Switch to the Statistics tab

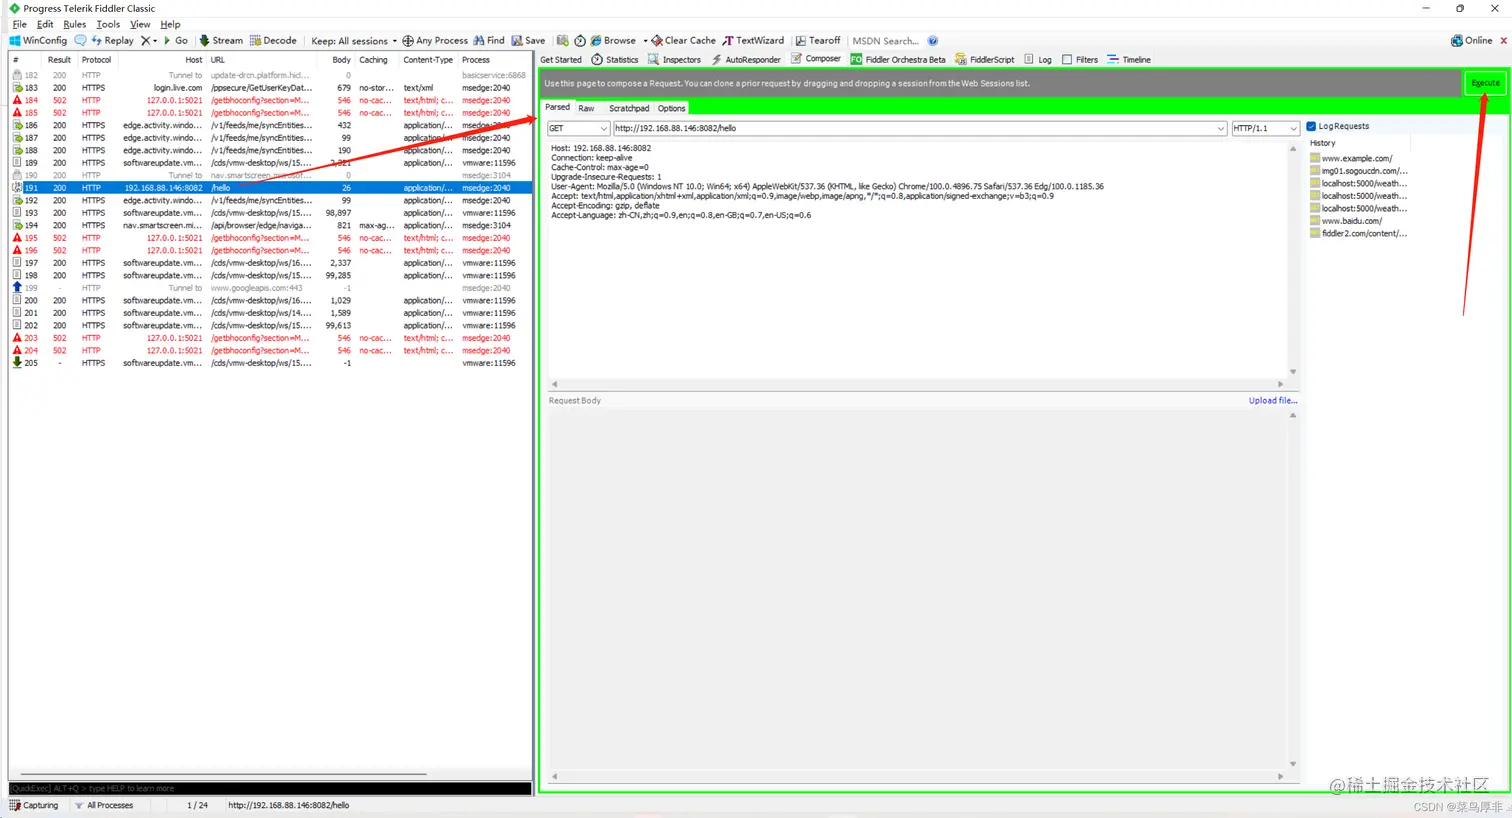tap(615, 60)
